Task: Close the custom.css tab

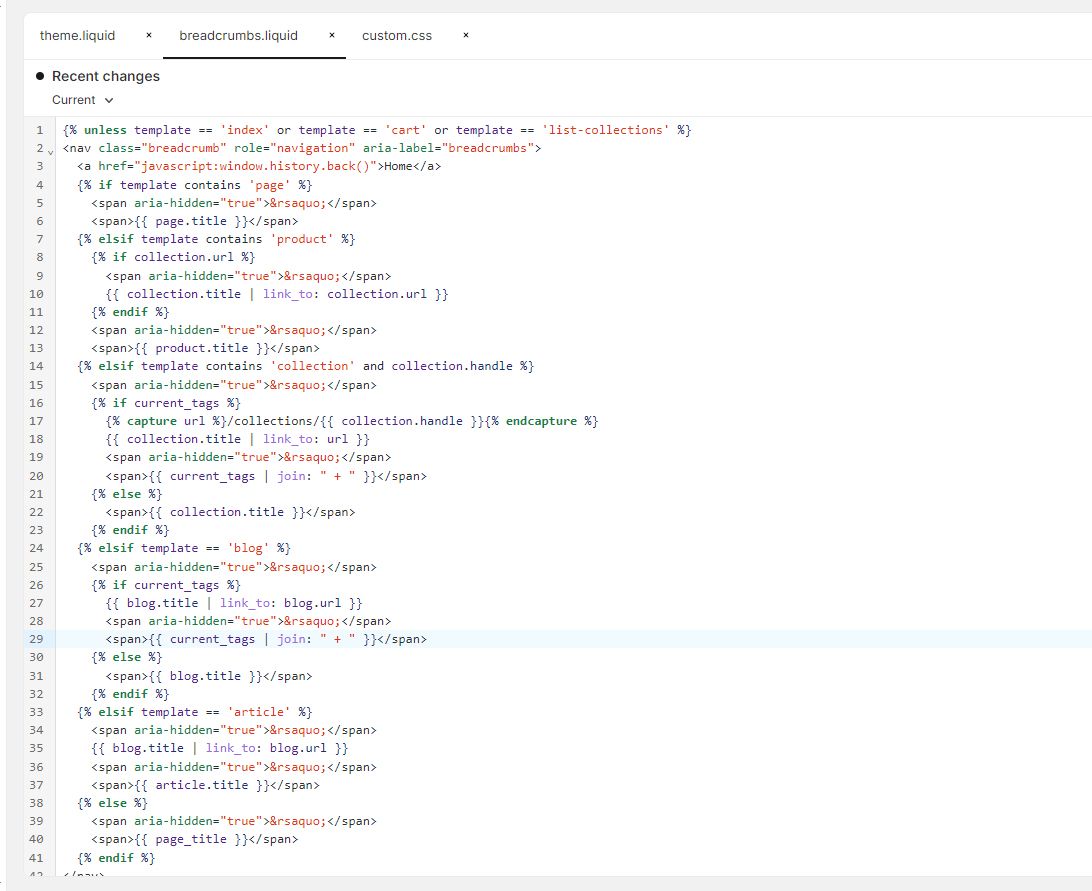Action: (x=466, y=36)
